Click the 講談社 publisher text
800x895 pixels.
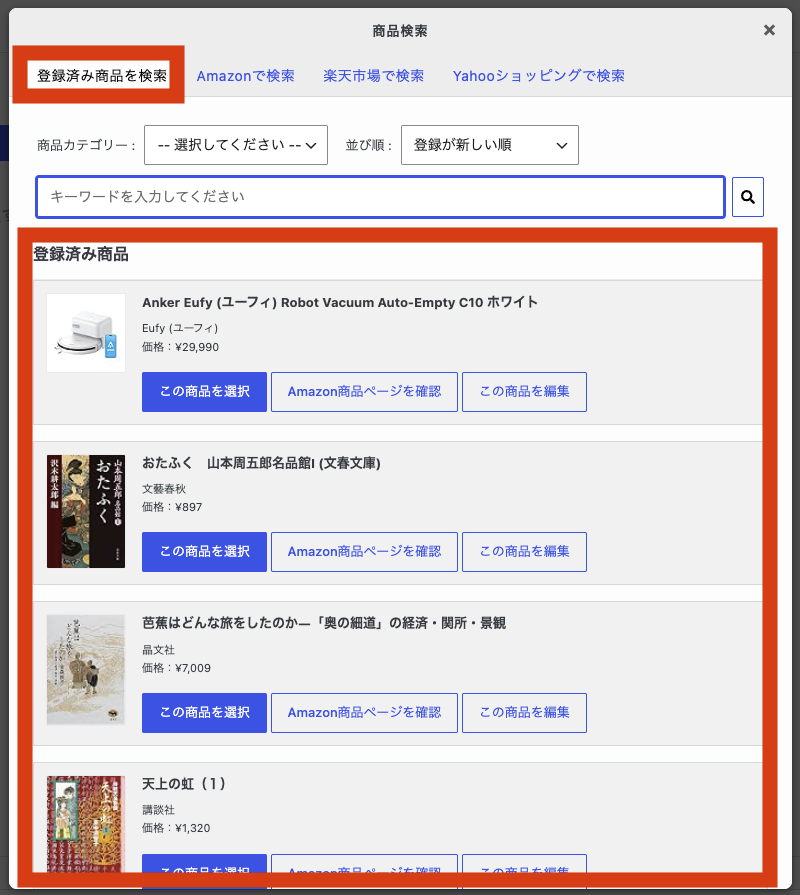tap(158, 809)
